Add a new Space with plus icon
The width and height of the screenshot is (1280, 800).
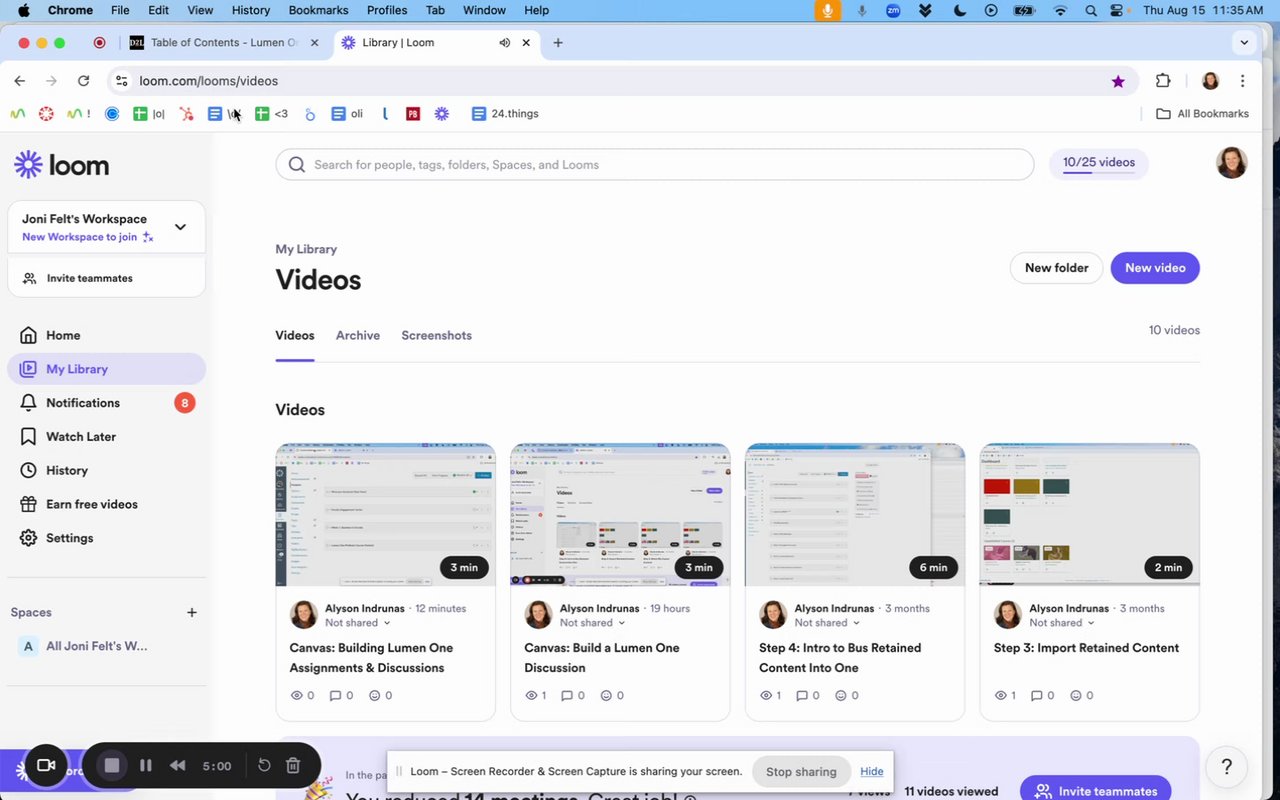pyautogui.click(x=192, y=612)
